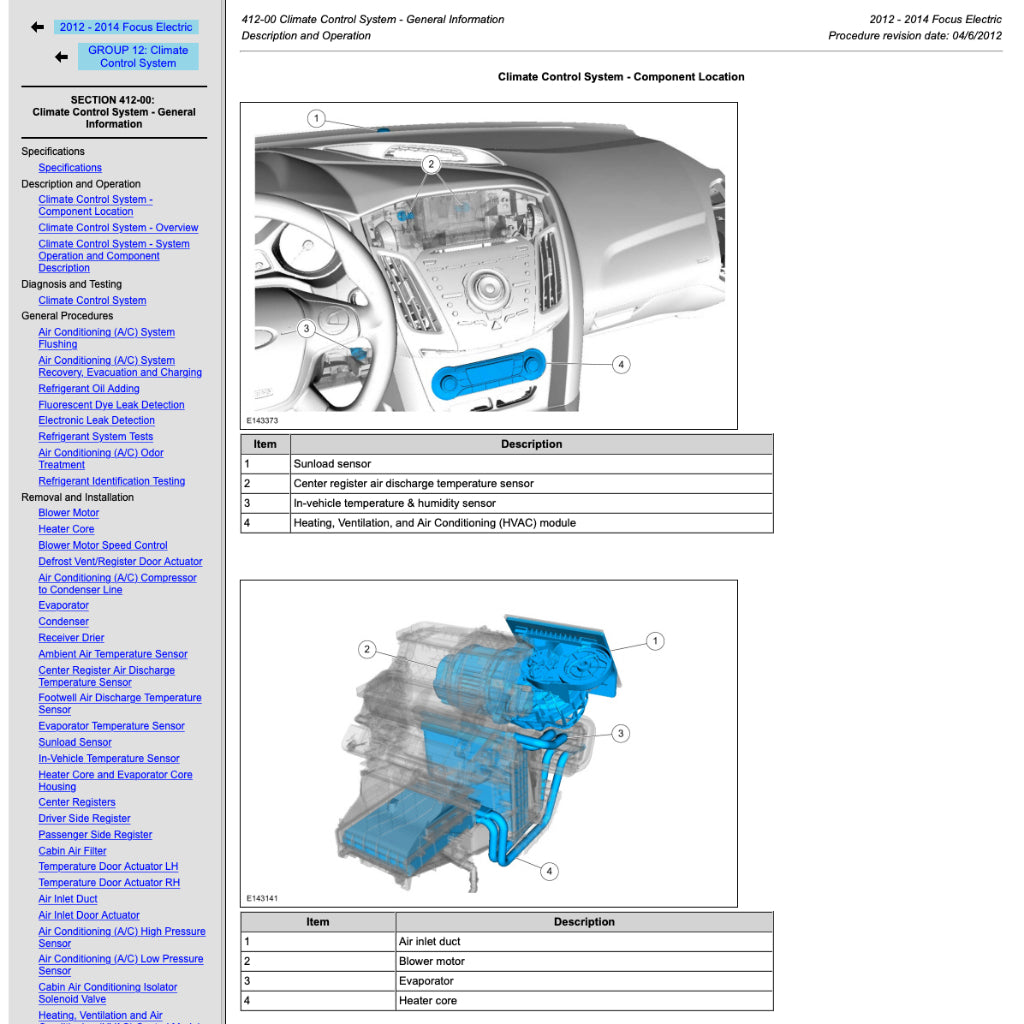Open the Specifications link
Image resolution: width=1024 pixels, height=1024 pixels.
(x=70, y=168)
